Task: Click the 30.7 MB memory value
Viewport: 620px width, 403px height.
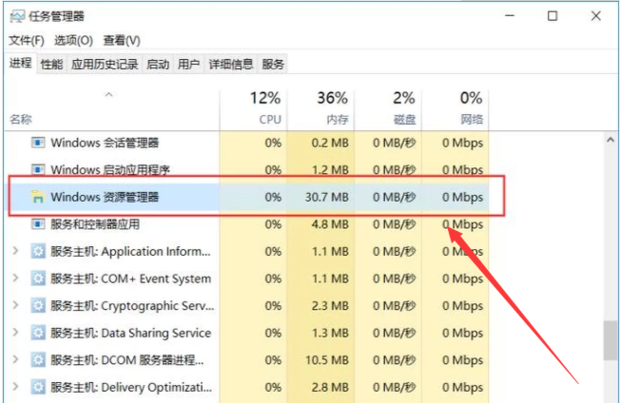Action: pos(327,197)
